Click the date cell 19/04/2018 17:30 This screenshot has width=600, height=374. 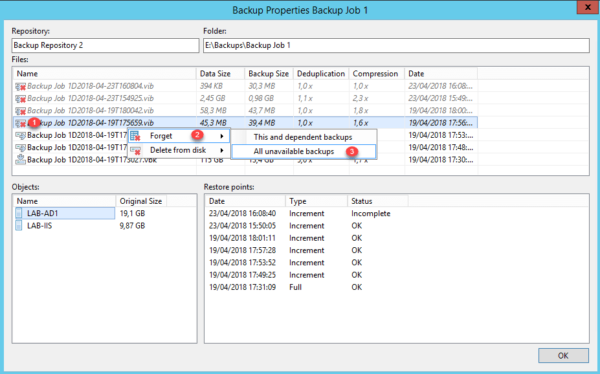point(441,160)
